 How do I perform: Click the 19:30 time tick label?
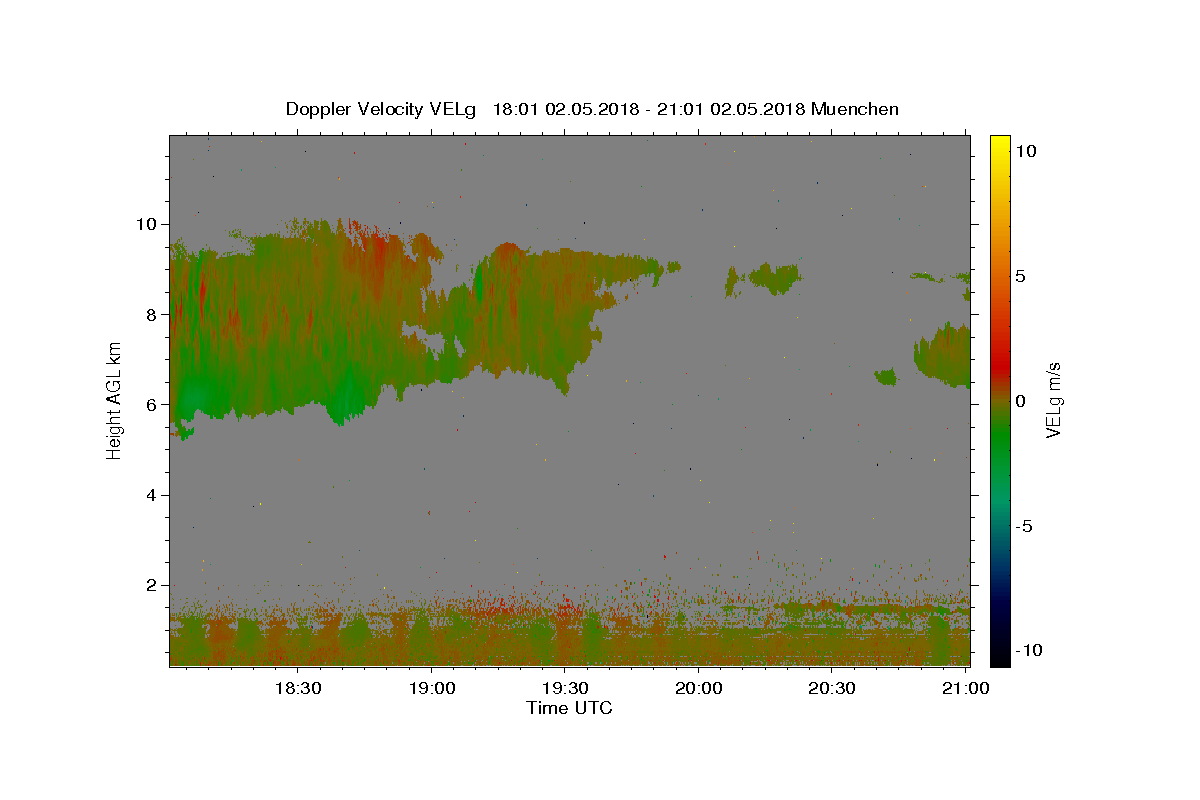pyautogui.click(x=564, y=688)
